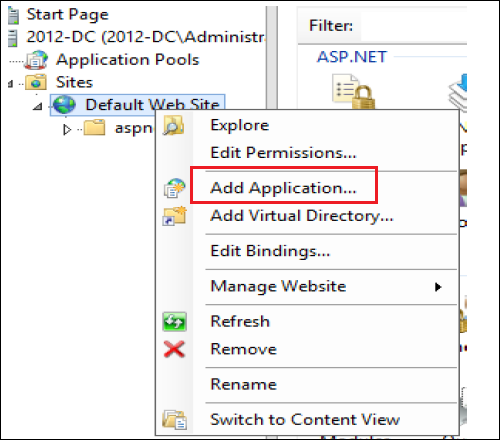Image resolution: width=500 pixels, height=440 pixels.
Task: Click inside the Filter input field
Action: tap(413, 26)
